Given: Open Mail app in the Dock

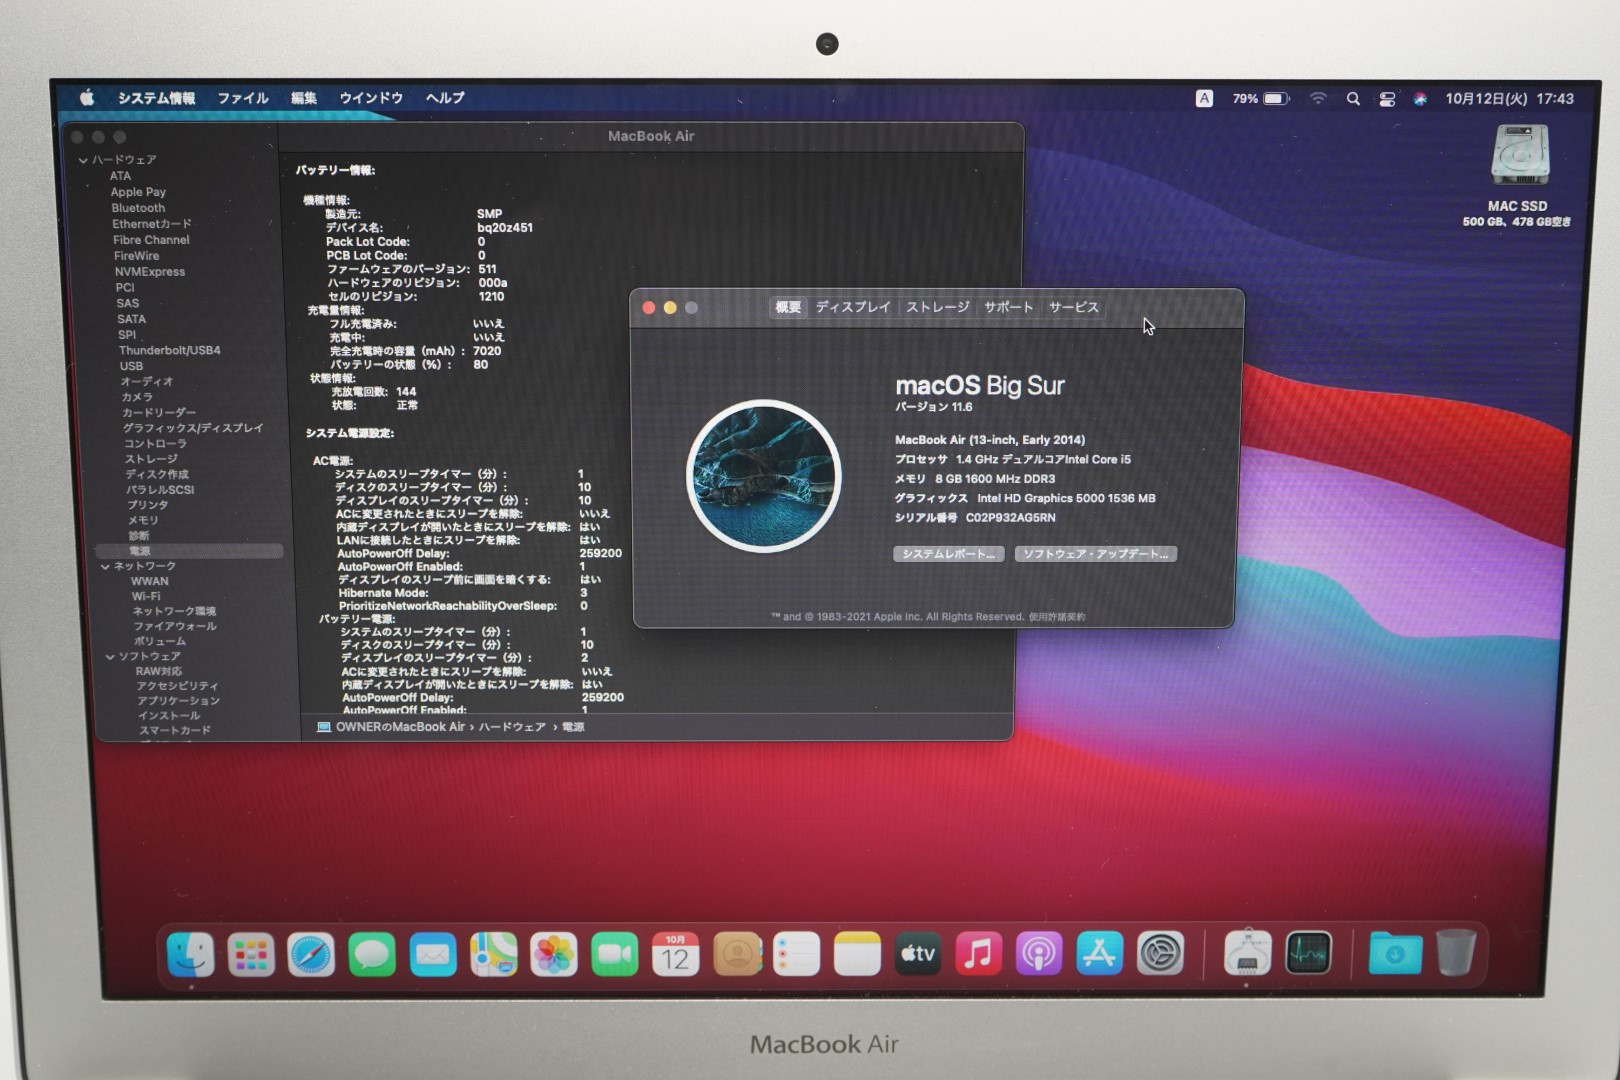Looking at the screenshot, I should [x=432, y=954].
